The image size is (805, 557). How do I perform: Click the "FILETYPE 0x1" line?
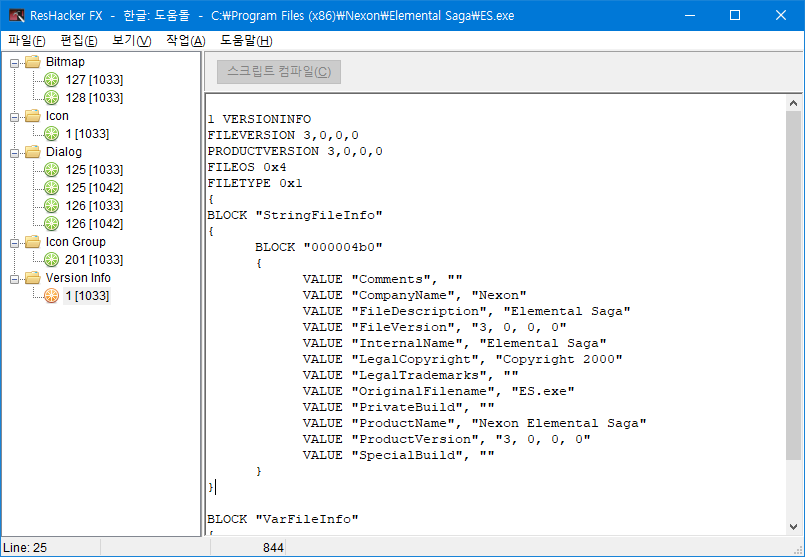coord(255,183)
